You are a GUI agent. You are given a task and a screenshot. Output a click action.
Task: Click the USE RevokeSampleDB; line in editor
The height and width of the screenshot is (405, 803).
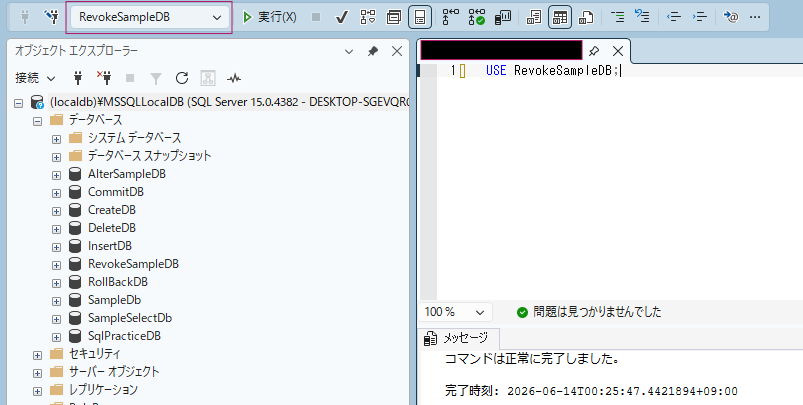click(553, 71)
